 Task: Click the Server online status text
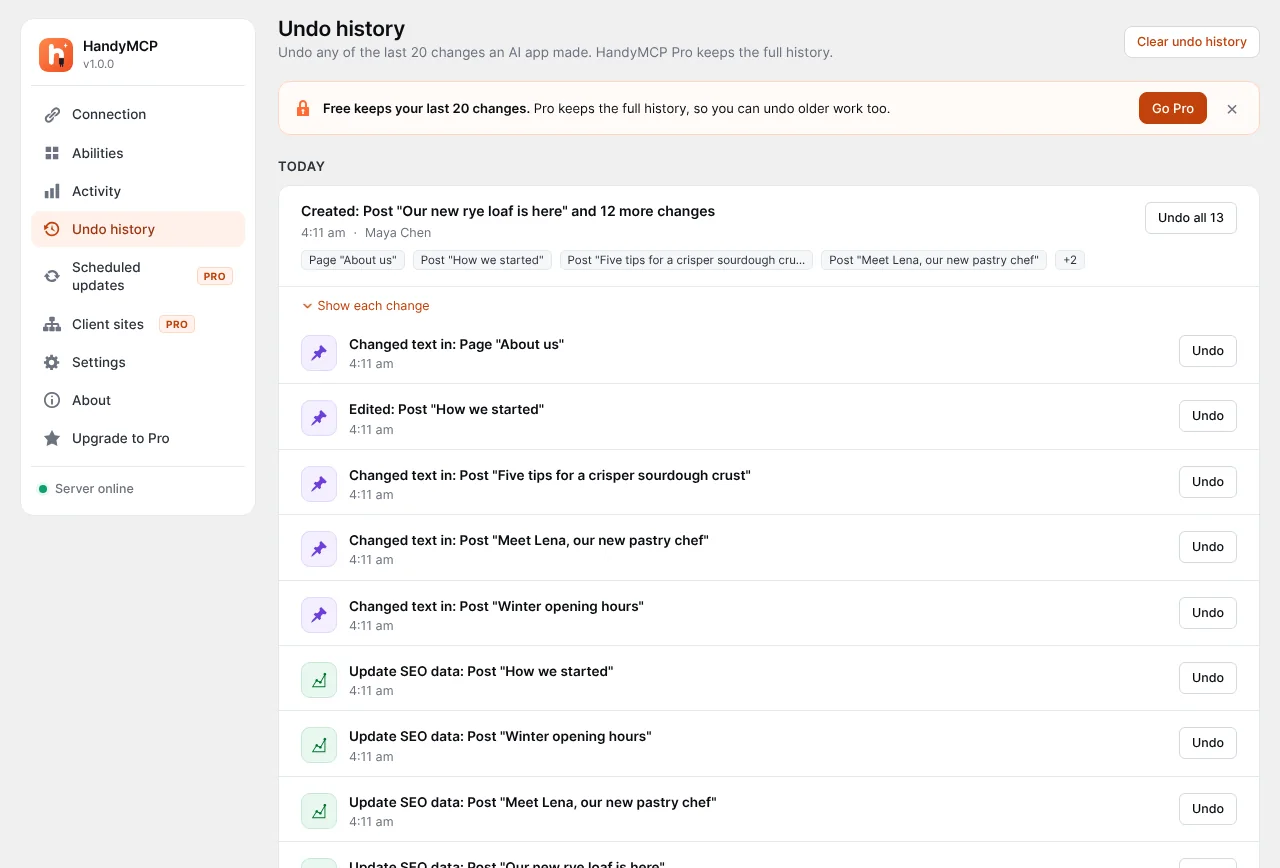[94, 489]
